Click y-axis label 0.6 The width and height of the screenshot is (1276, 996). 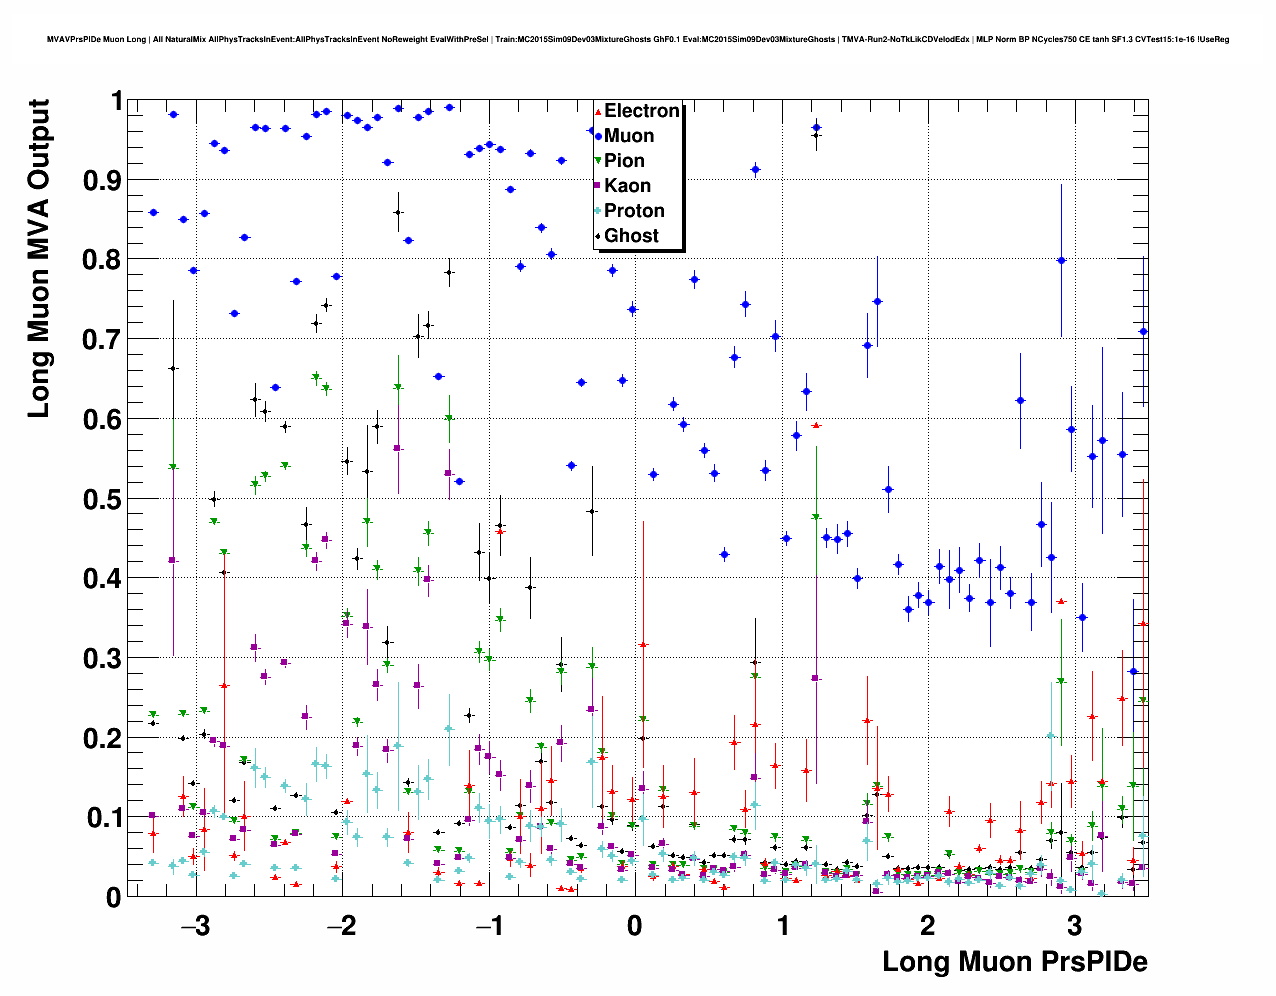tap(102, 419)
